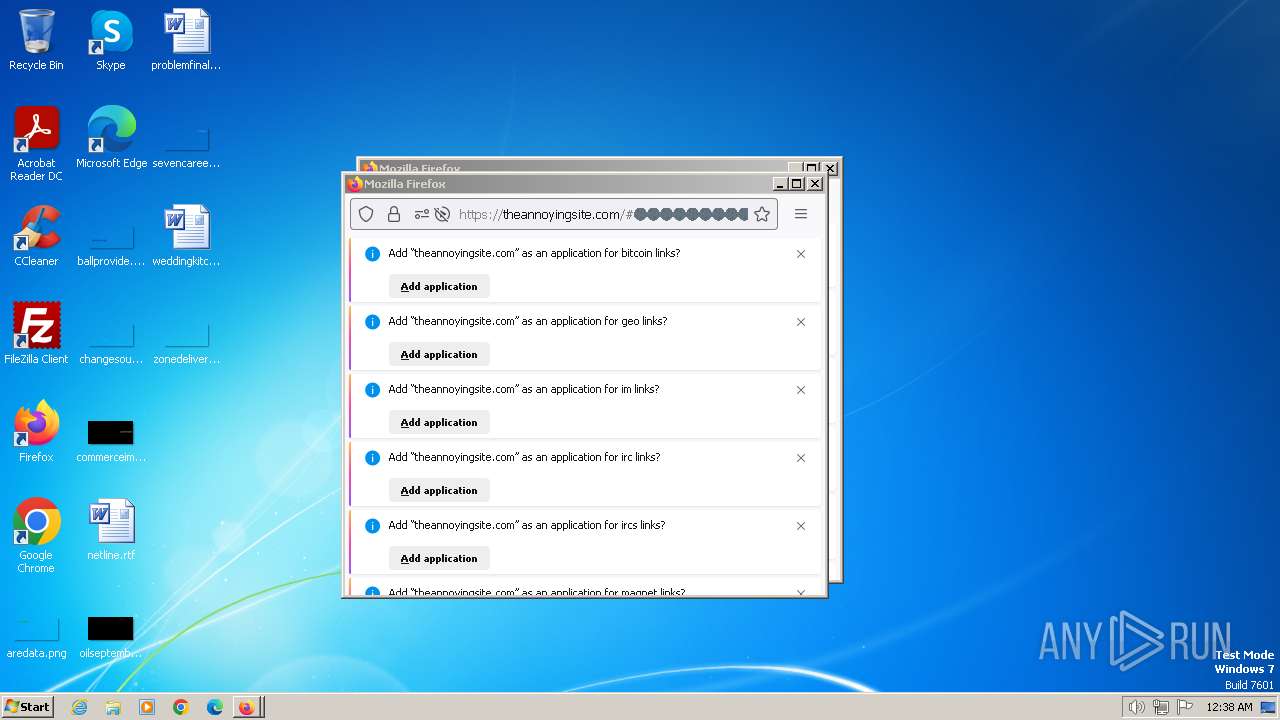Open Chrome from taskbar
Viewport: 1280px width, 720px height.
pos(181,707)
